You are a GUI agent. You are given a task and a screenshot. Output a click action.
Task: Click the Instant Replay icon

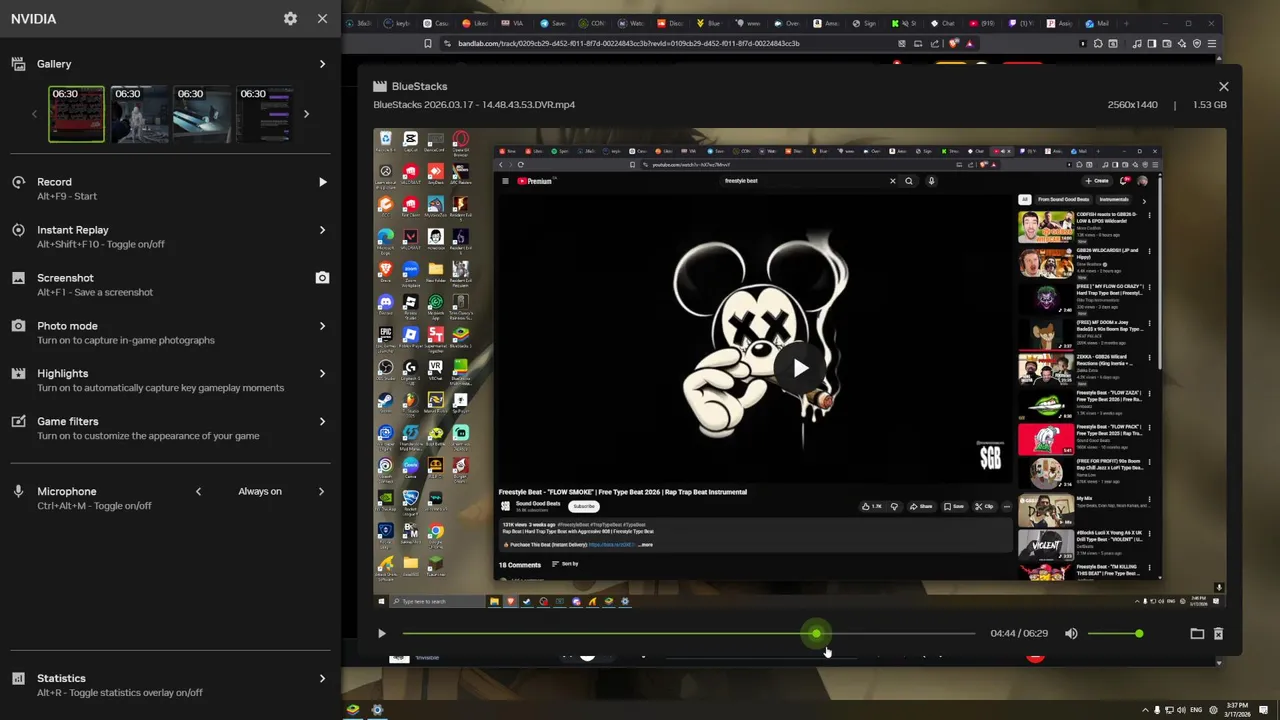click(x=18, y=230)
